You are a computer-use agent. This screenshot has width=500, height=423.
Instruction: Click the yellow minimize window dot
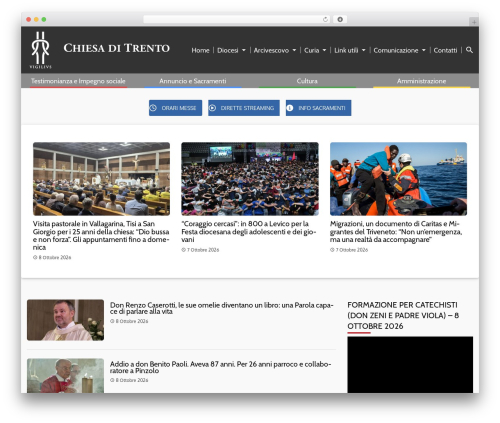coord(36,19)
